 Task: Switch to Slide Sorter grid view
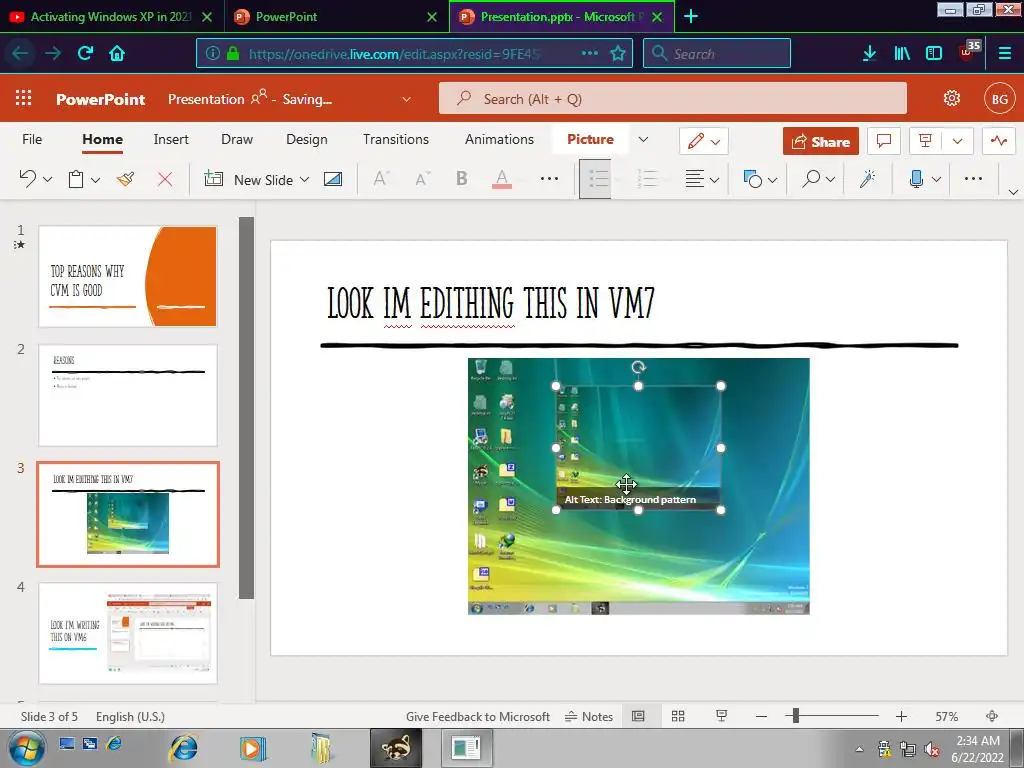pyautogui.click(x=678, y=716)
